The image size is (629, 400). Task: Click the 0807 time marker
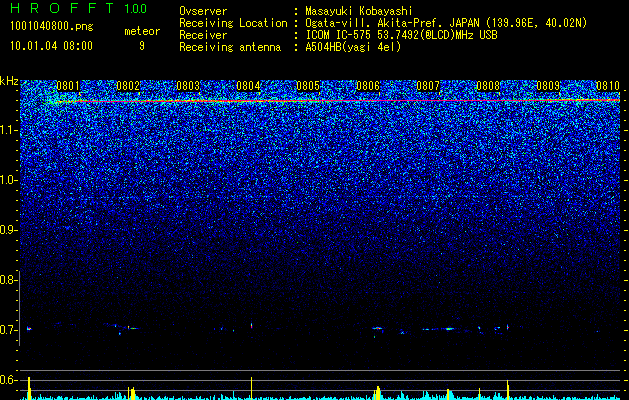click(428, 86)
